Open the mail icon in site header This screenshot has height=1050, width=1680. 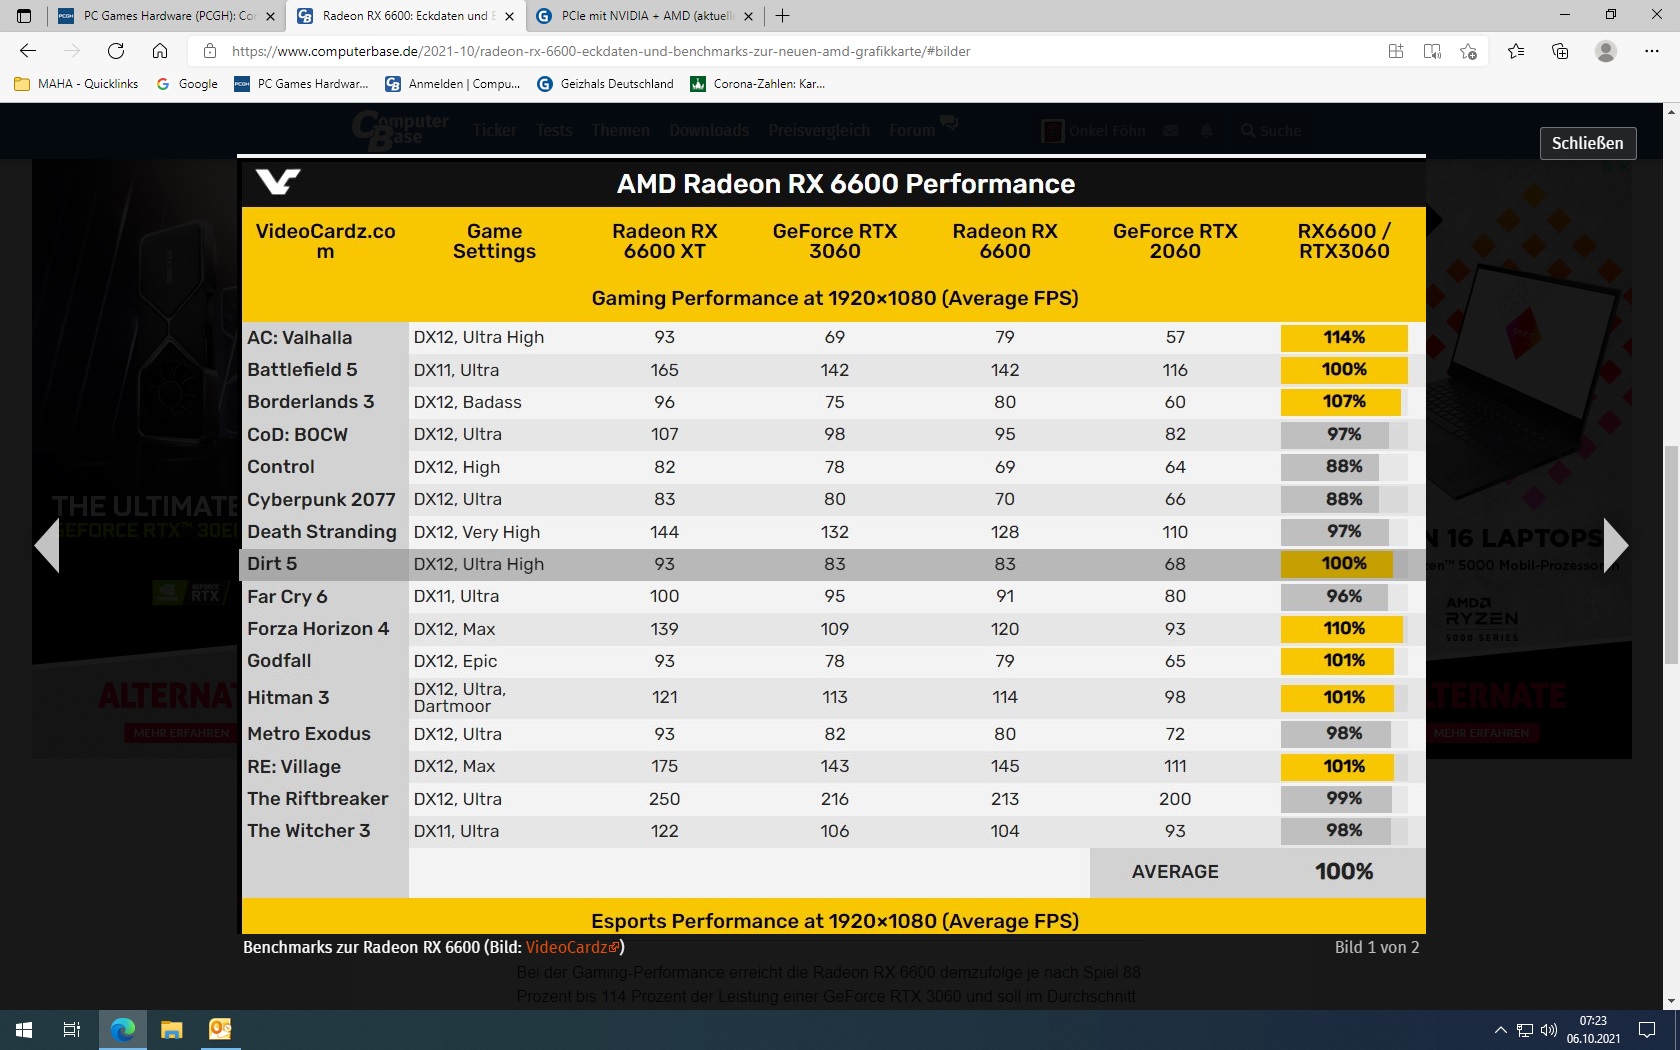pyautogui.click(x=1170, y=131)
